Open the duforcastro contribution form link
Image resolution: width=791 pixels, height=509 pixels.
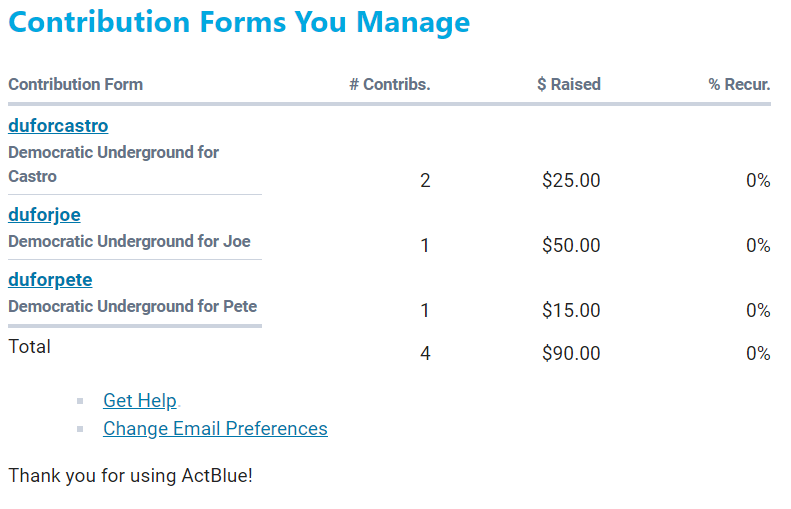coord(58,126)
